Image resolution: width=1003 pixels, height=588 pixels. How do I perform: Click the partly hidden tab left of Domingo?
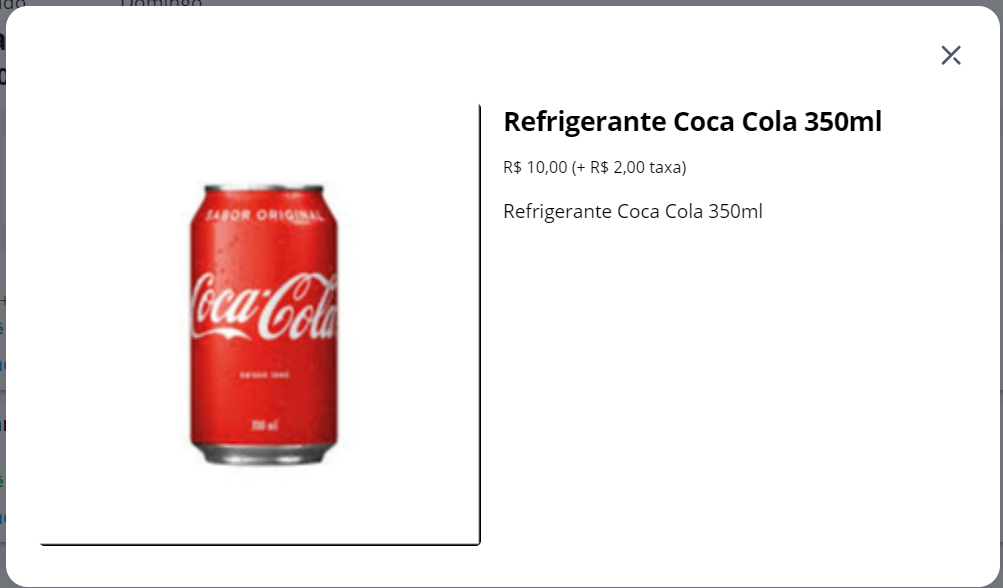point(13,3)
